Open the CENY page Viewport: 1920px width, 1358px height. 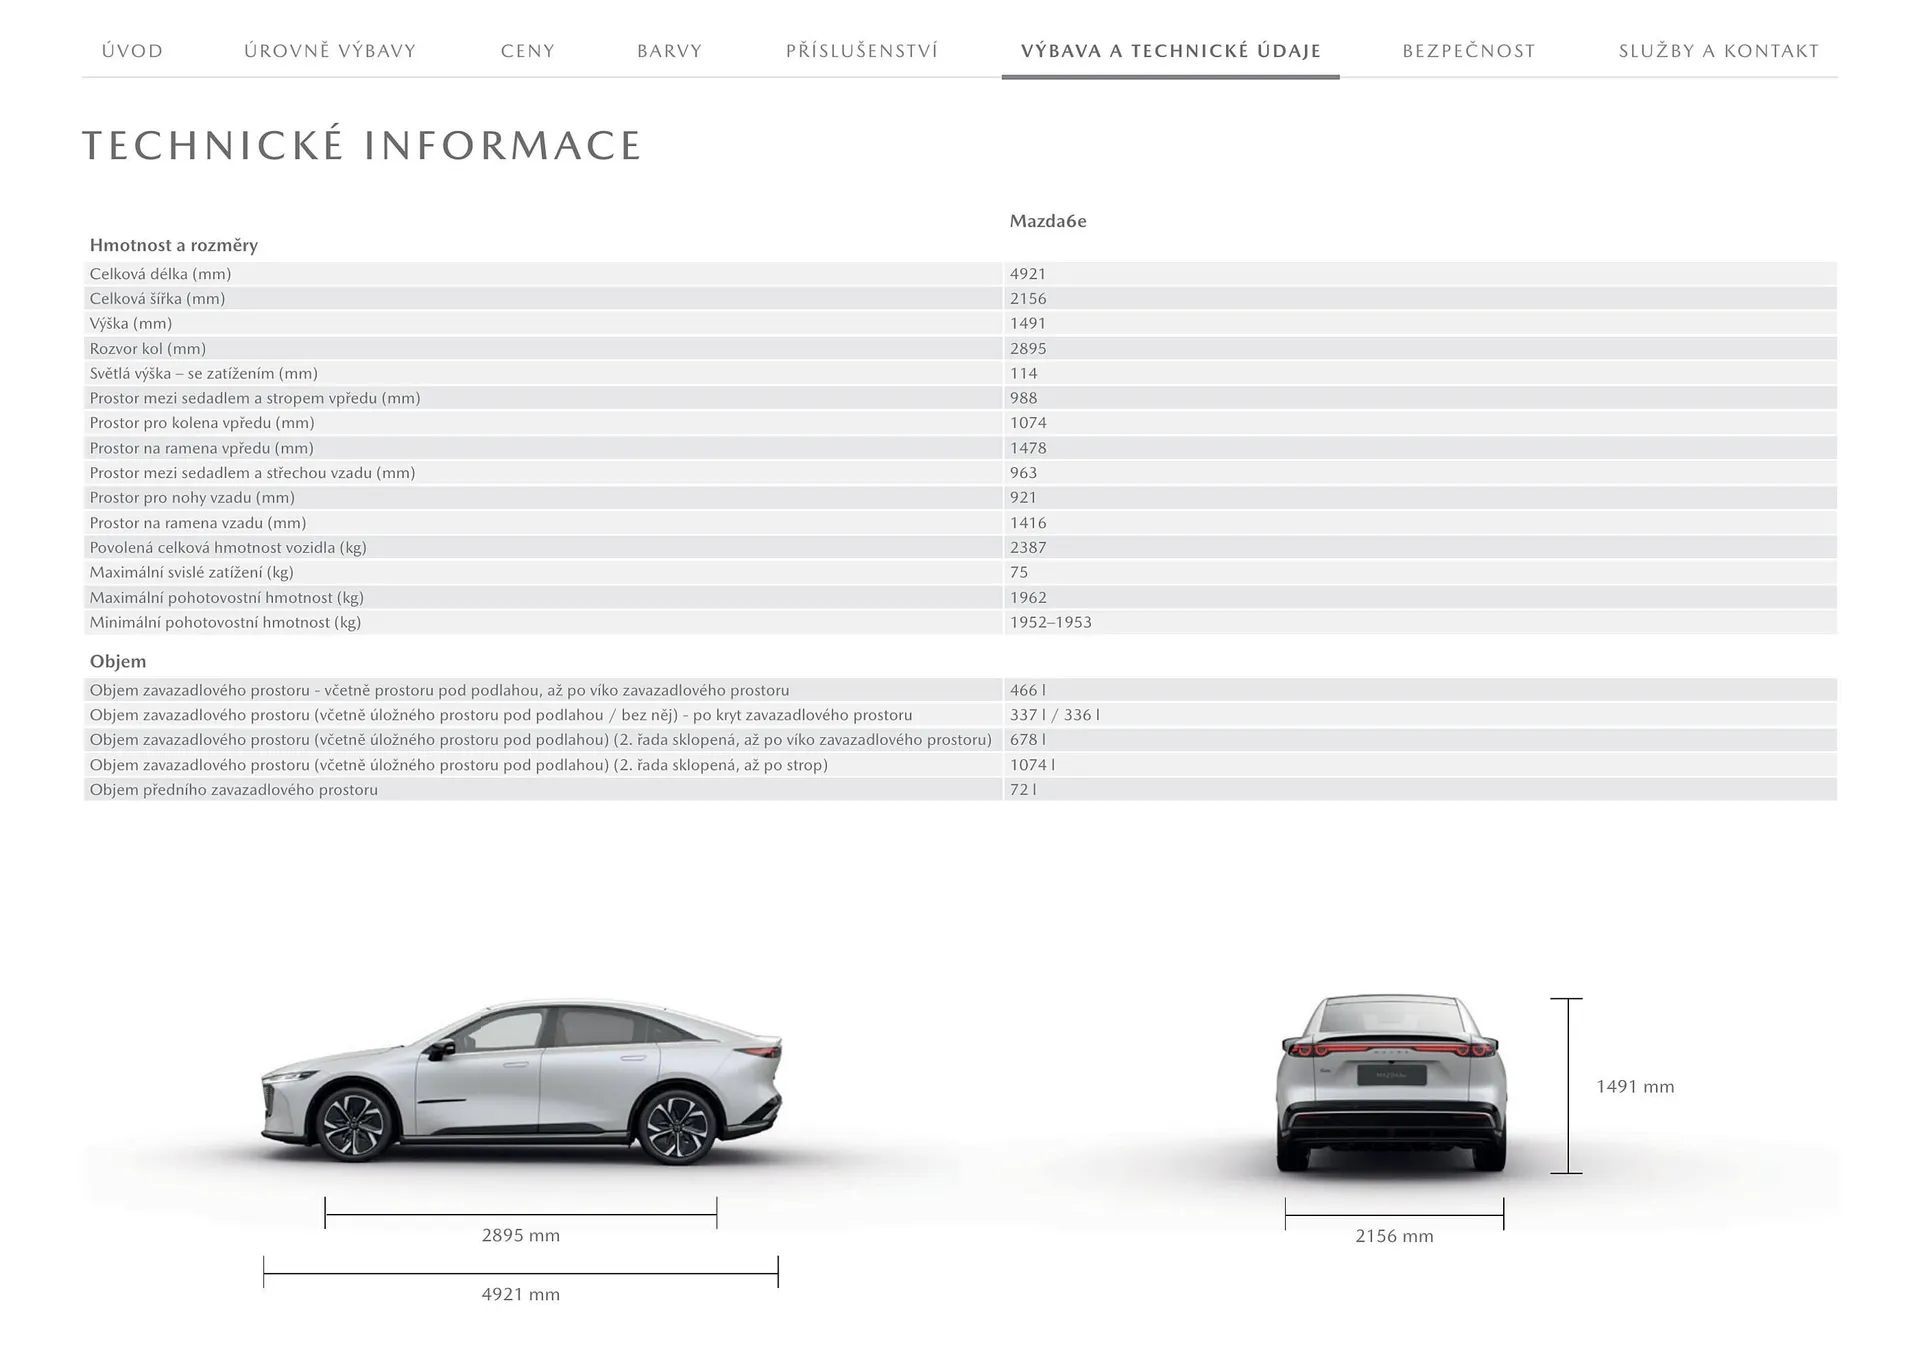click(x=527, y=50)
